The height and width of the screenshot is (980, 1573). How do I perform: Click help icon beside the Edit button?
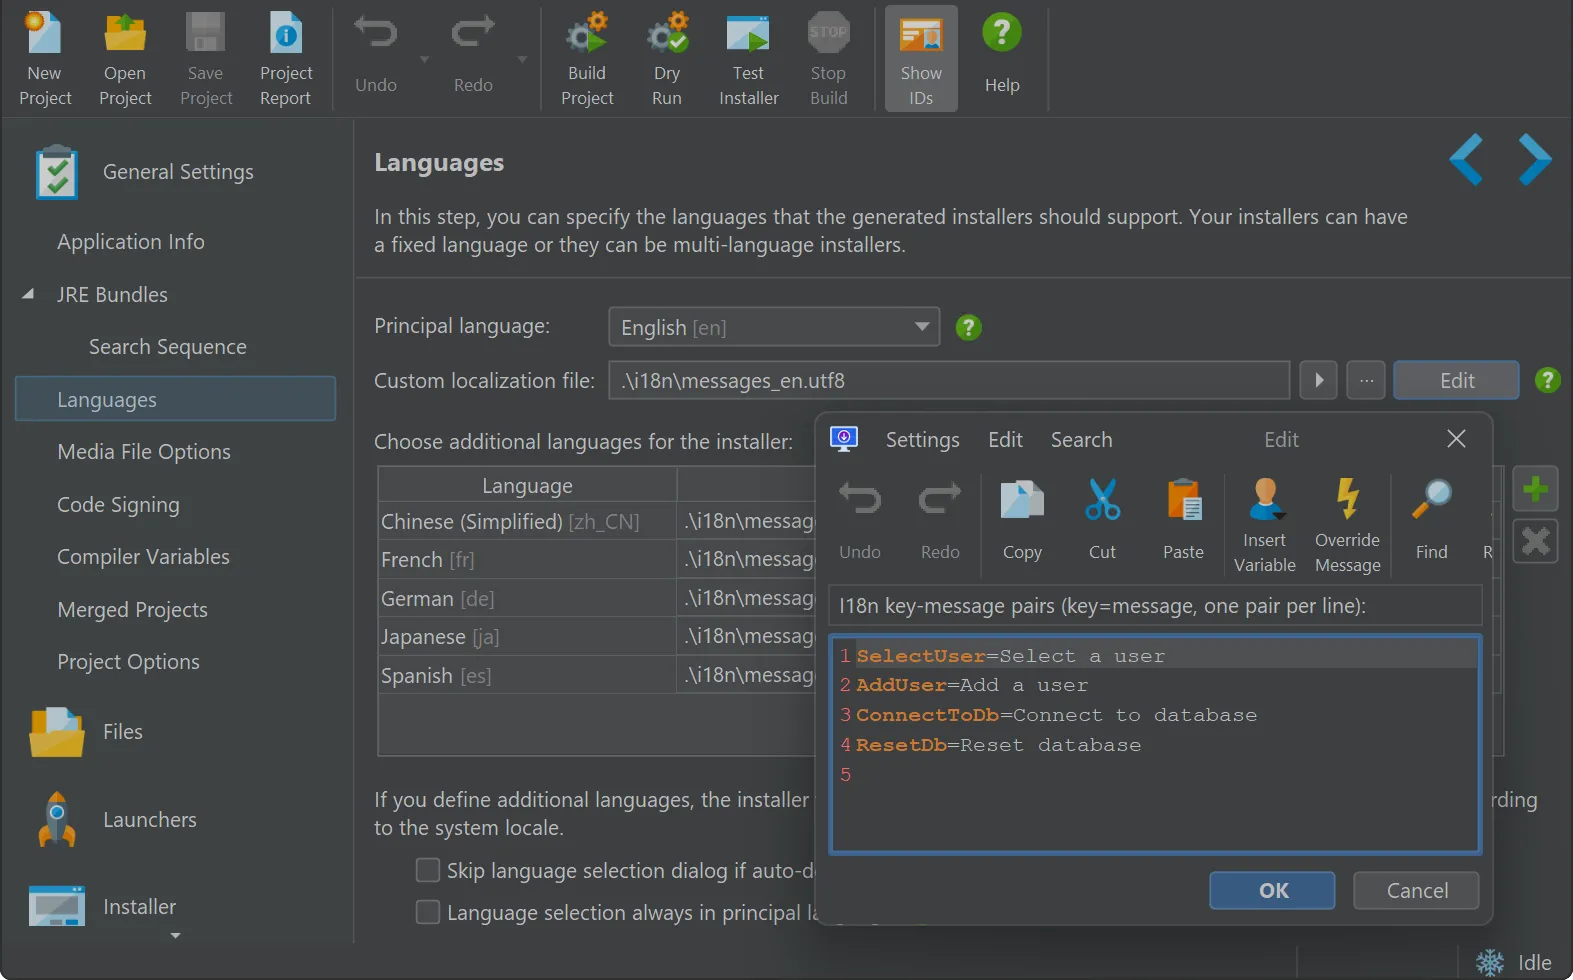click(1547, 380)
